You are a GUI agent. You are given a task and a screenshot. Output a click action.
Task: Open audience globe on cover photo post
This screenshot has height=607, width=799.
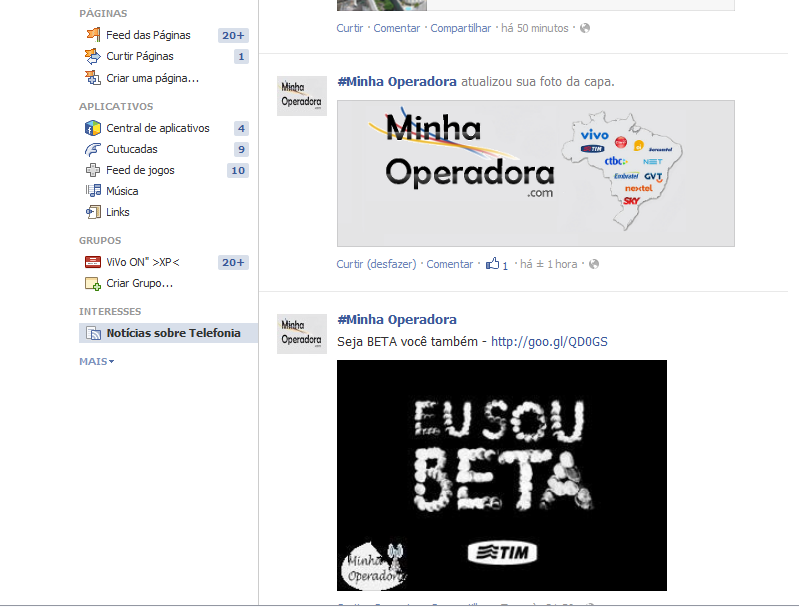coord(594,264)
